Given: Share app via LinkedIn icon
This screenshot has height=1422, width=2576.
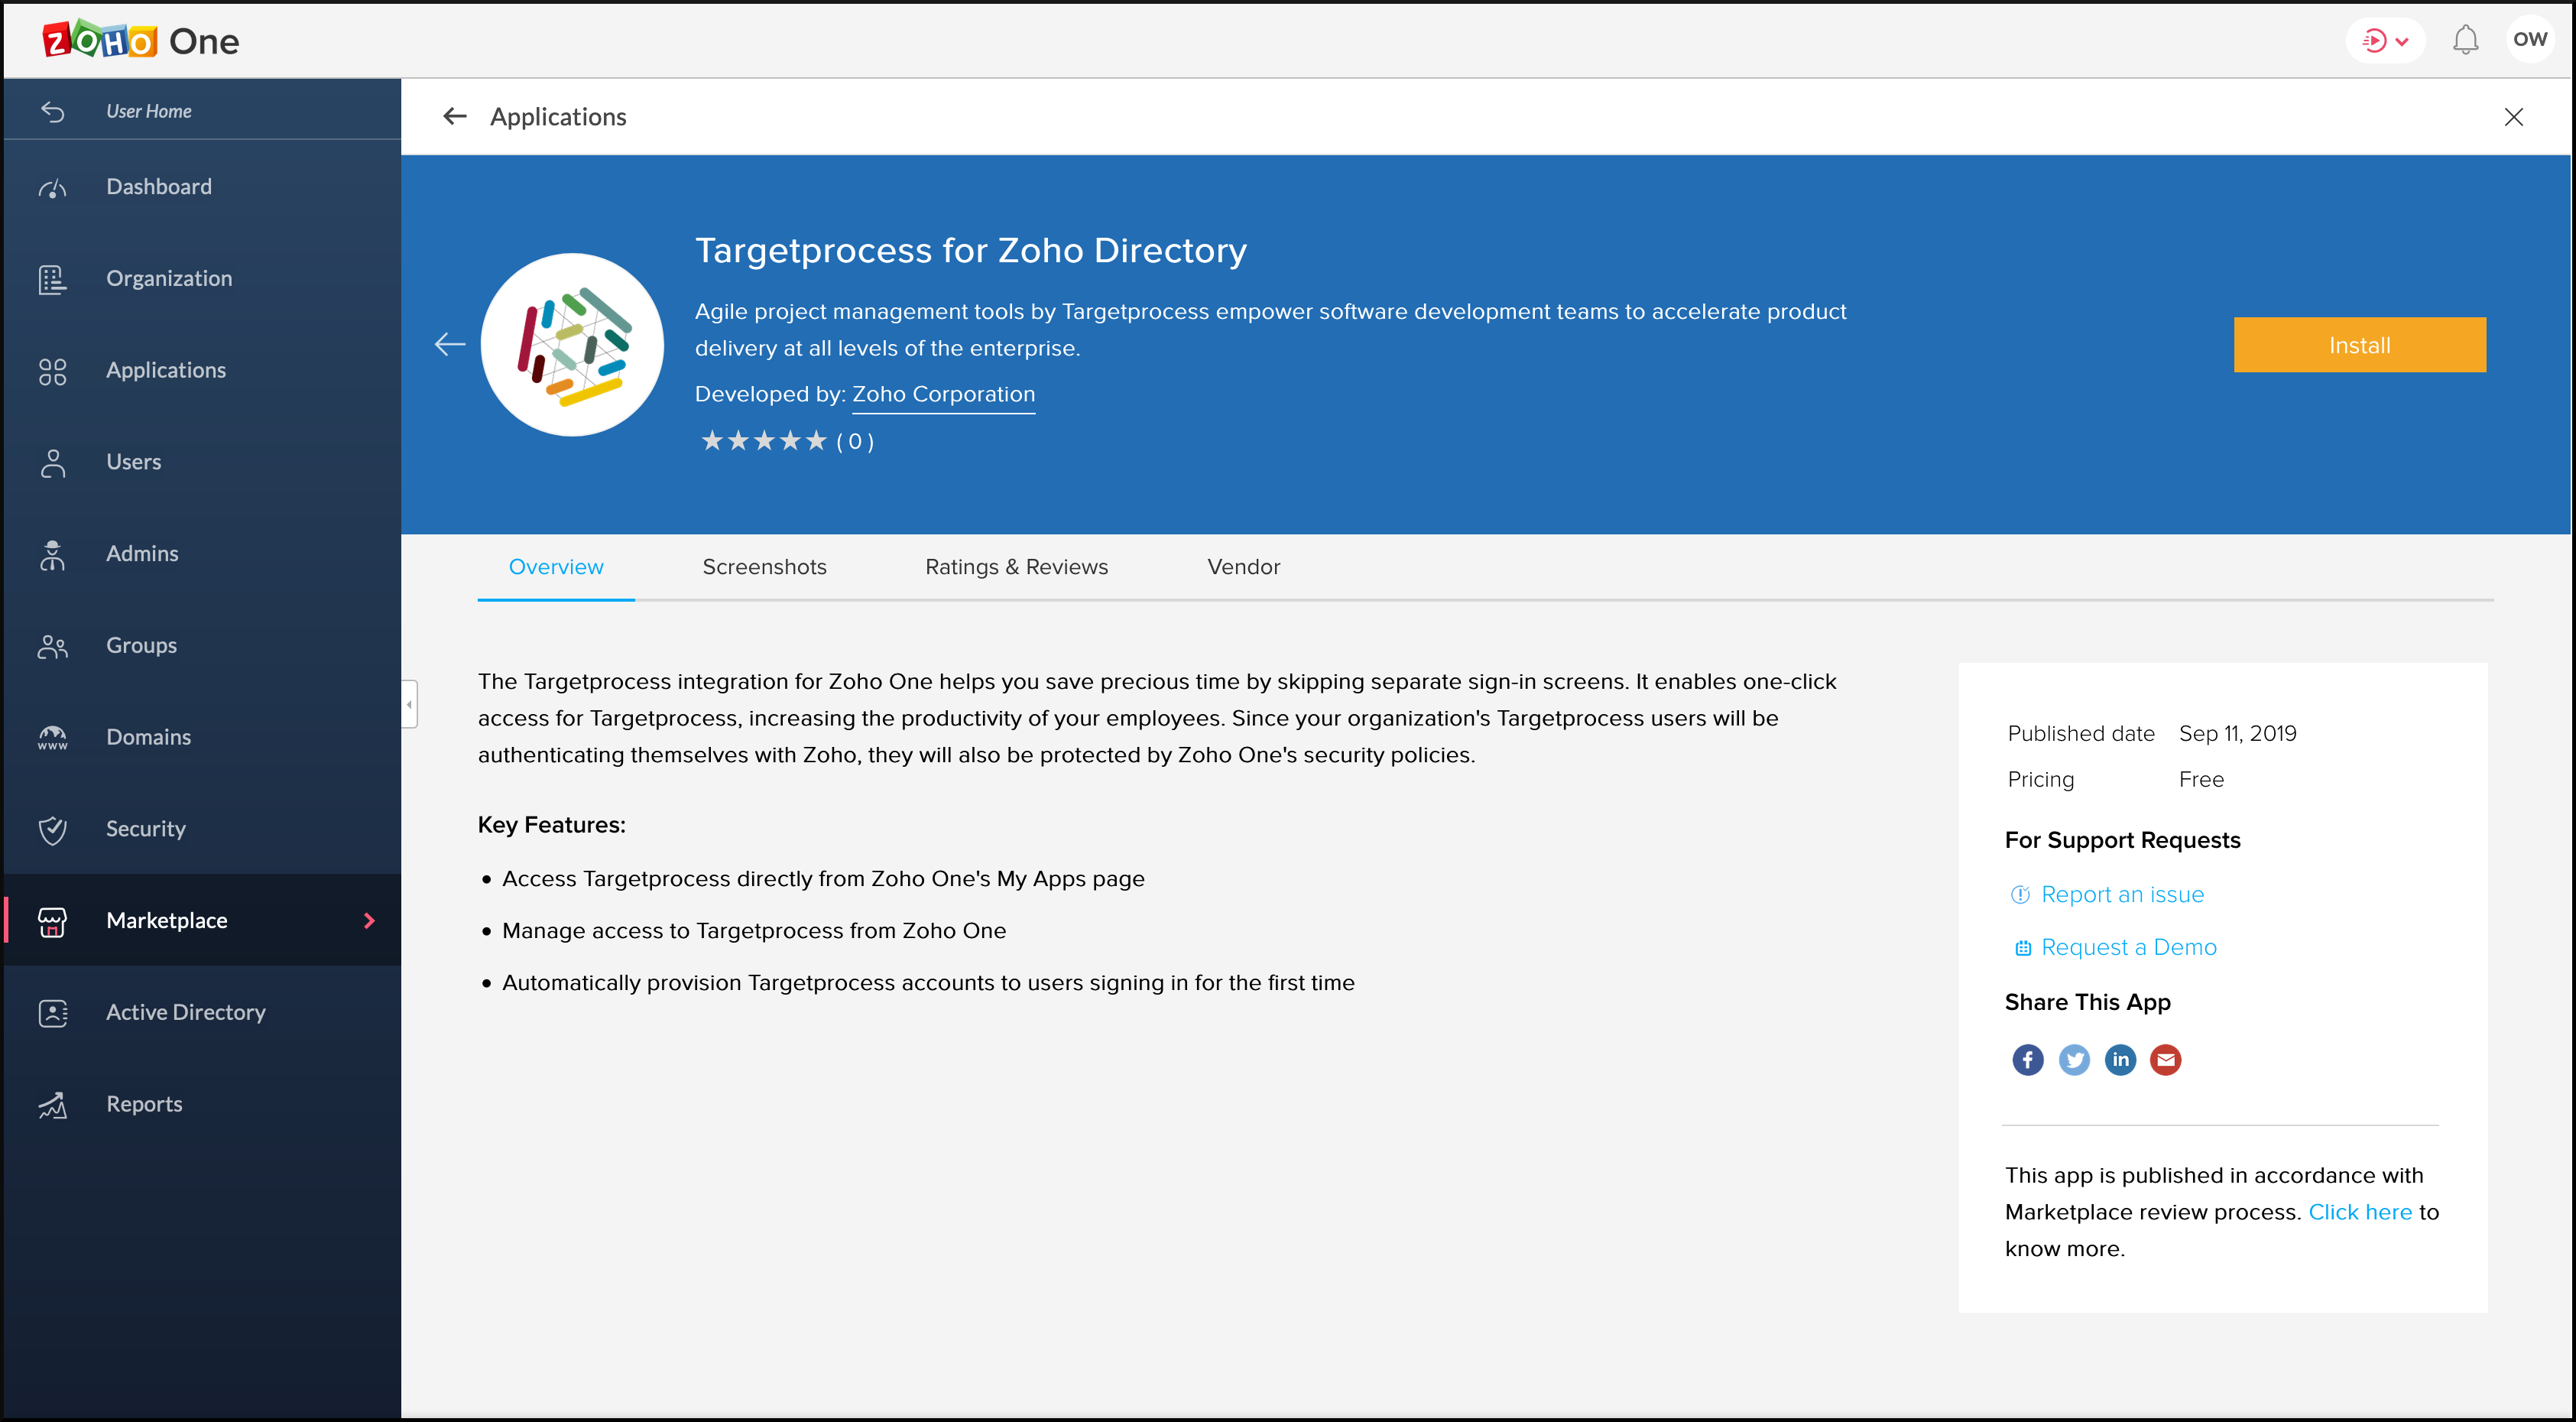Looking at the screenshot, I should coord(2117,1058).
